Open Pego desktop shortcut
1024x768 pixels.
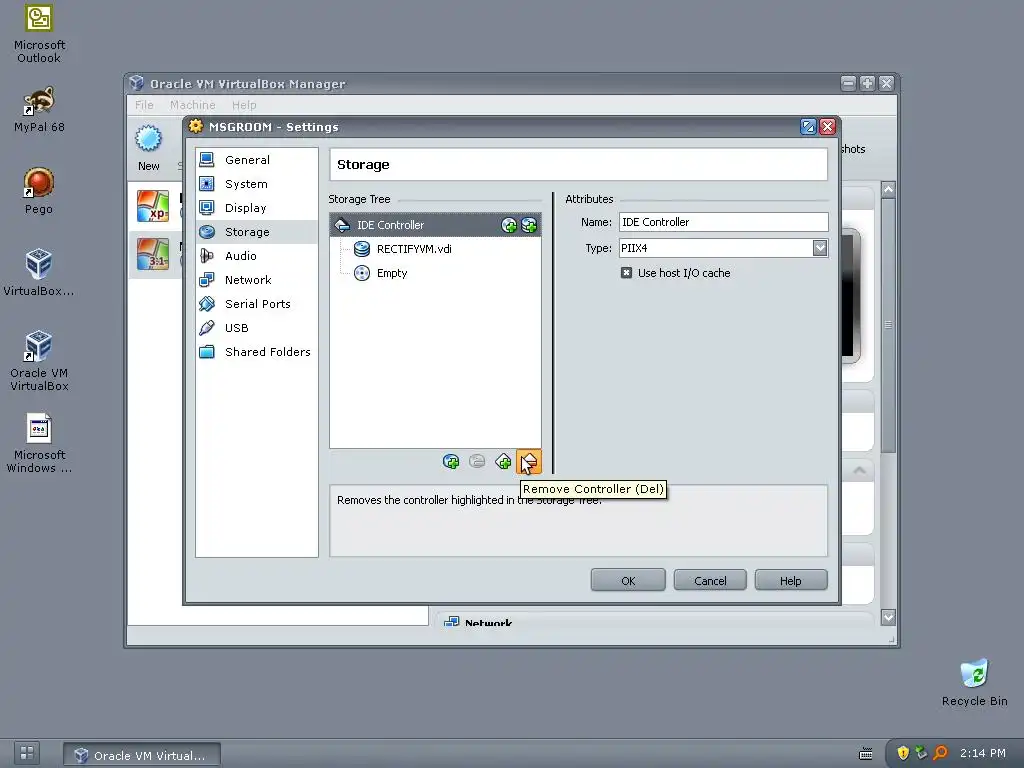click(39, 191)
